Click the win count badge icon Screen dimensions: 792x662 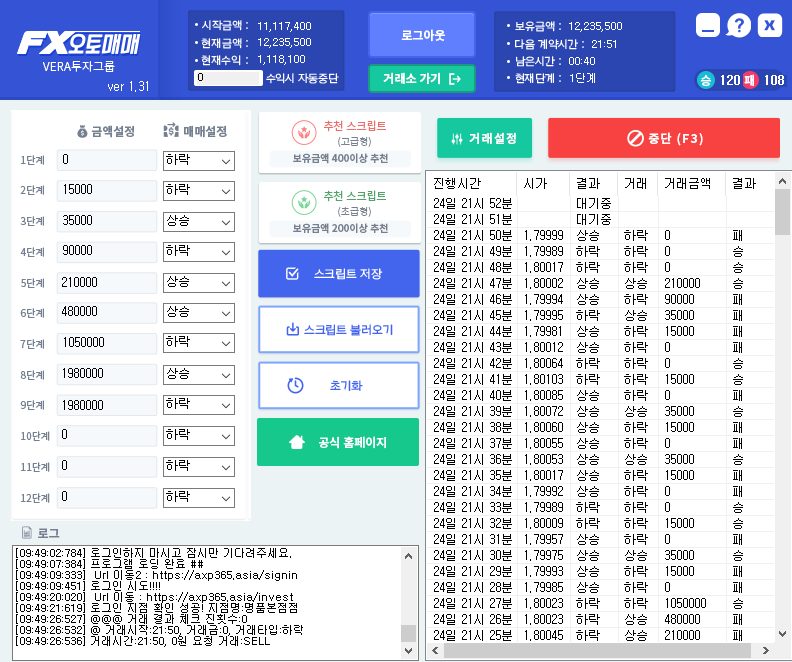coord(706,80)
